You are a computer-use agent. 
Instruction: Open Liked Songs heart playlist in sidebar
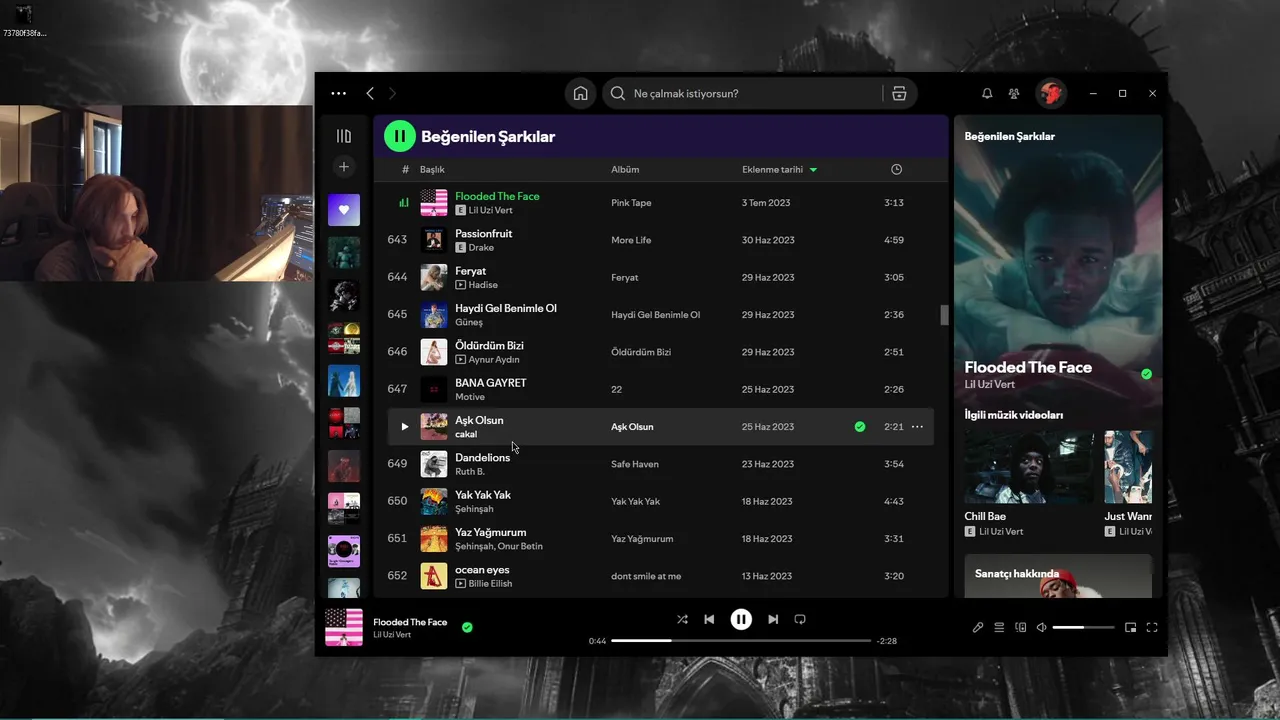point(344,210)
